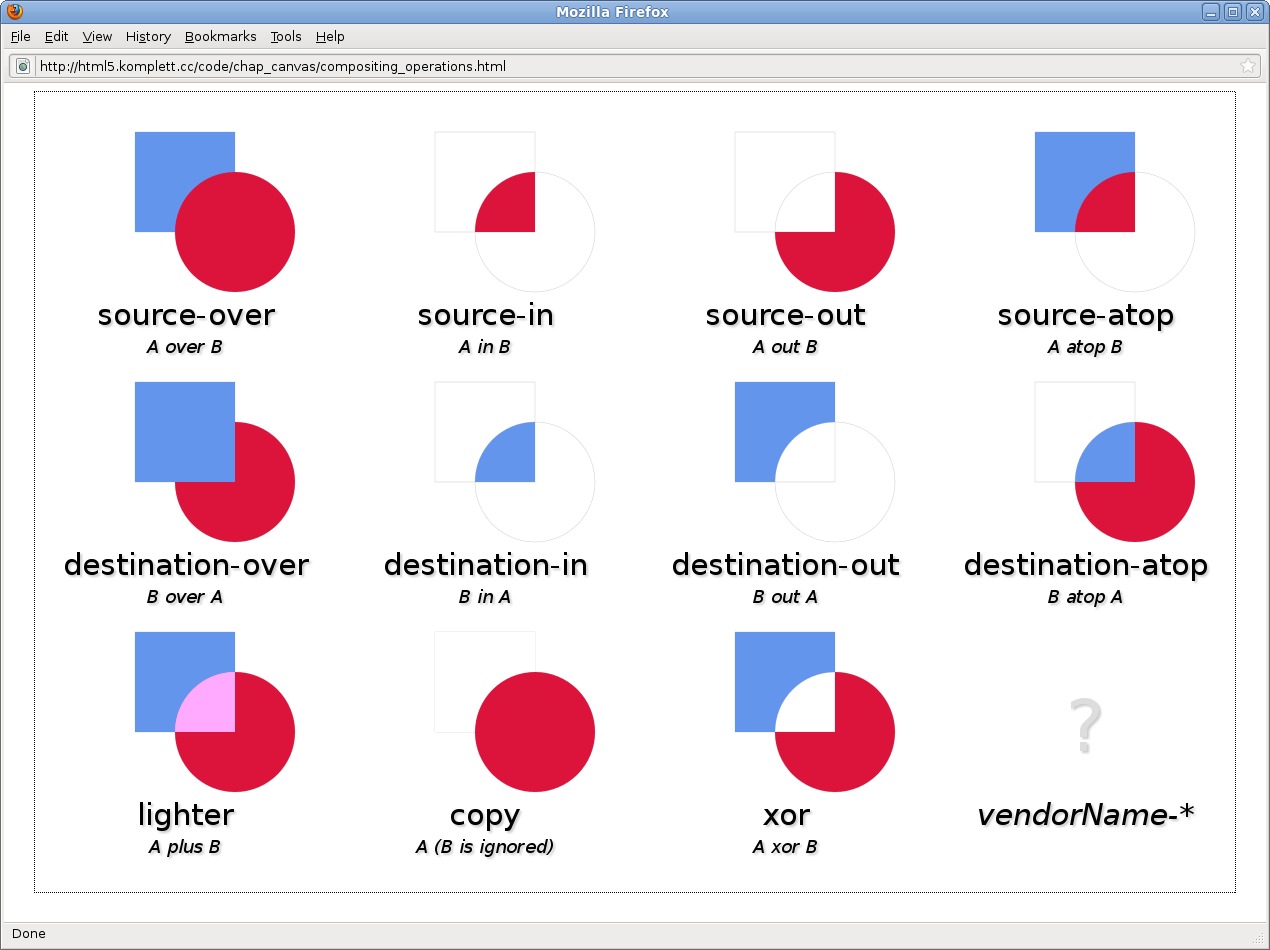The height and width of the screenshot is (950, 1270).
Task: Click the xor compositing illustration
Action: [815, 712]
